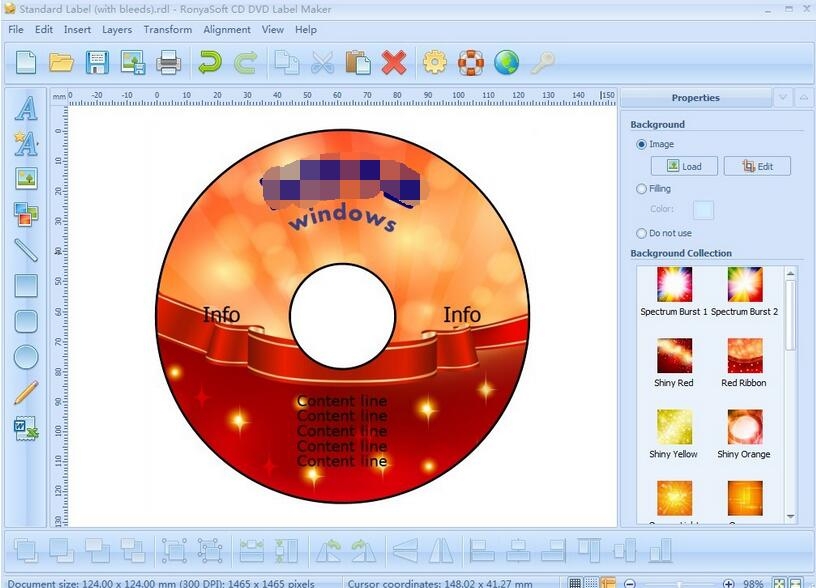Viewport: 816px width, 588px height.
Task: Click the align left edges icon
Action: tap(482, 551)
